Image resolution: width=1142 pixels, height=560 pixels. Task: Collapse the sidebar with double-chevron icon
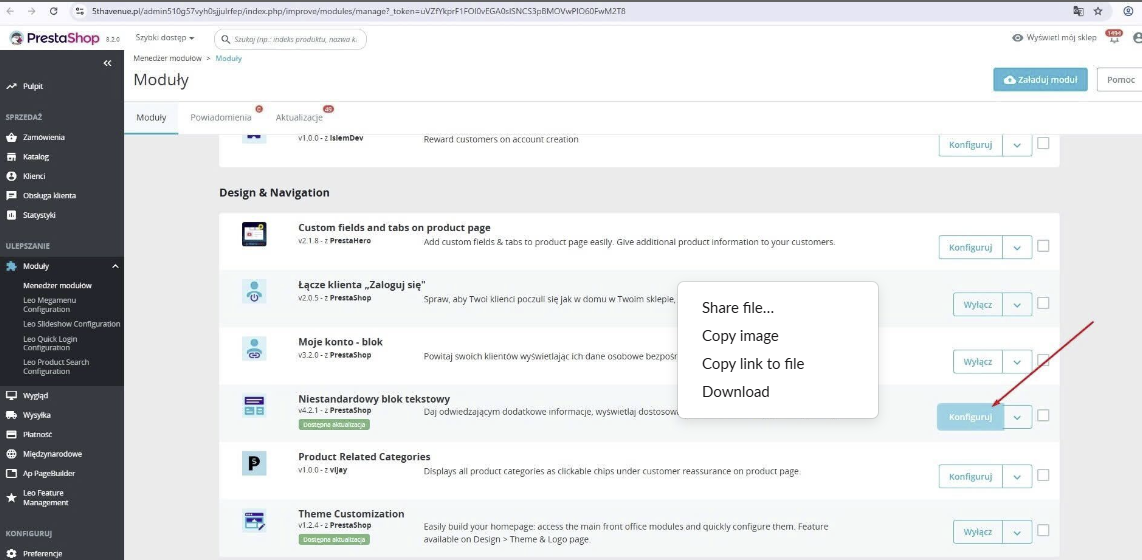point(107,63)
